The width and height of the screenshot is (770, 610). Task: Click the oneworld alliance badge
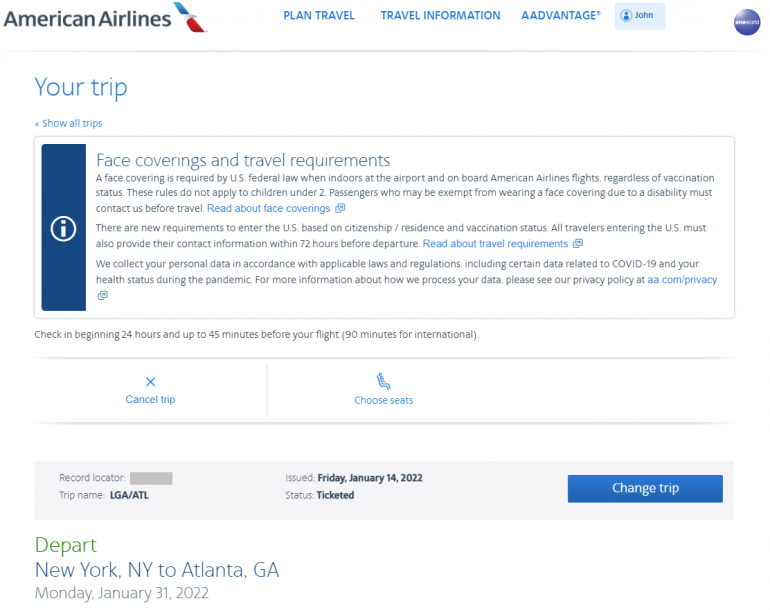pyautogui.click(x=746, y=23)
